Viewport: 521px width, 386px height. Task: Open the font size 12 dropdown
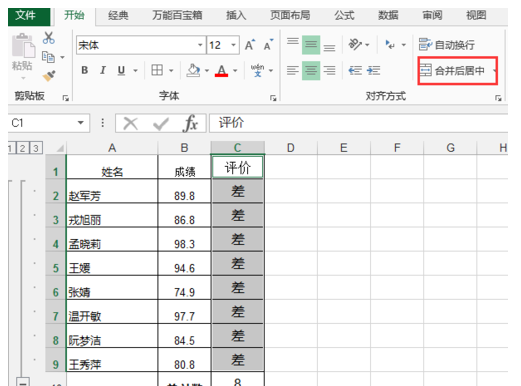(x=233, y=45)
